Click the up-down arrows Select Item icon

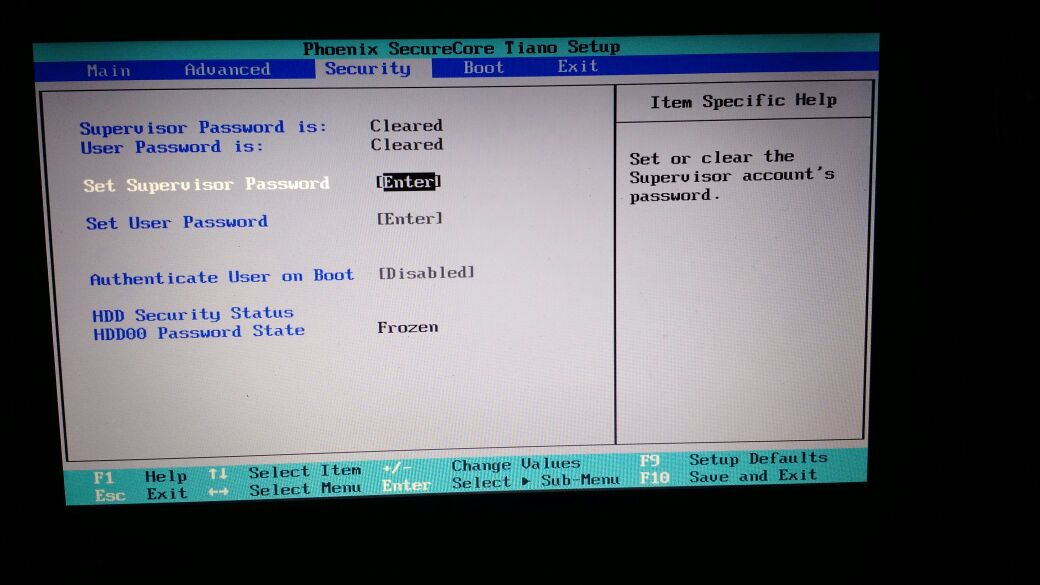point(218,474)
